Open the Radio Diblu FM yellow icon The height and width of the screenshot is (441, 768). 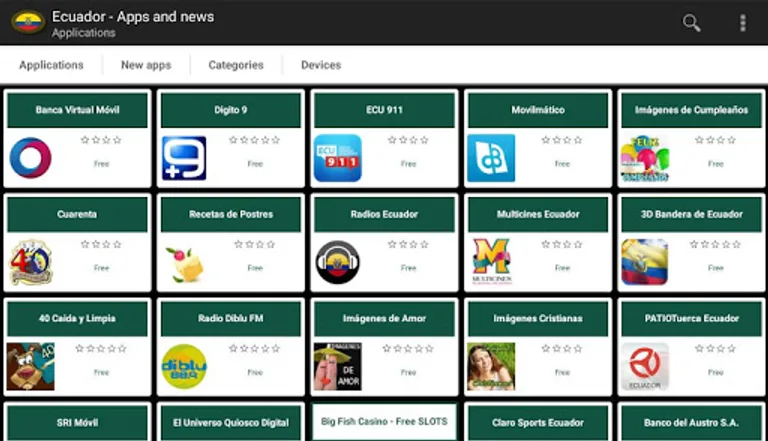click(184, 367)
